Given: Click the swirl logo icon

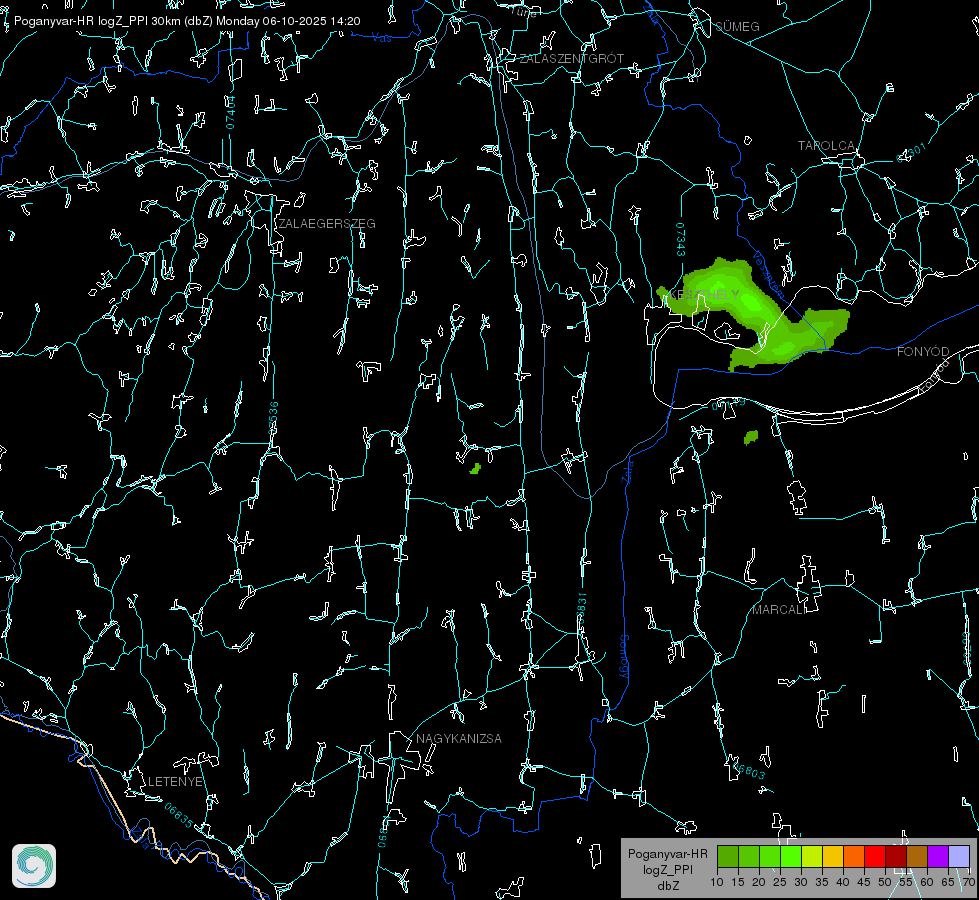Looking at the screenshot, I should (34, 866).
